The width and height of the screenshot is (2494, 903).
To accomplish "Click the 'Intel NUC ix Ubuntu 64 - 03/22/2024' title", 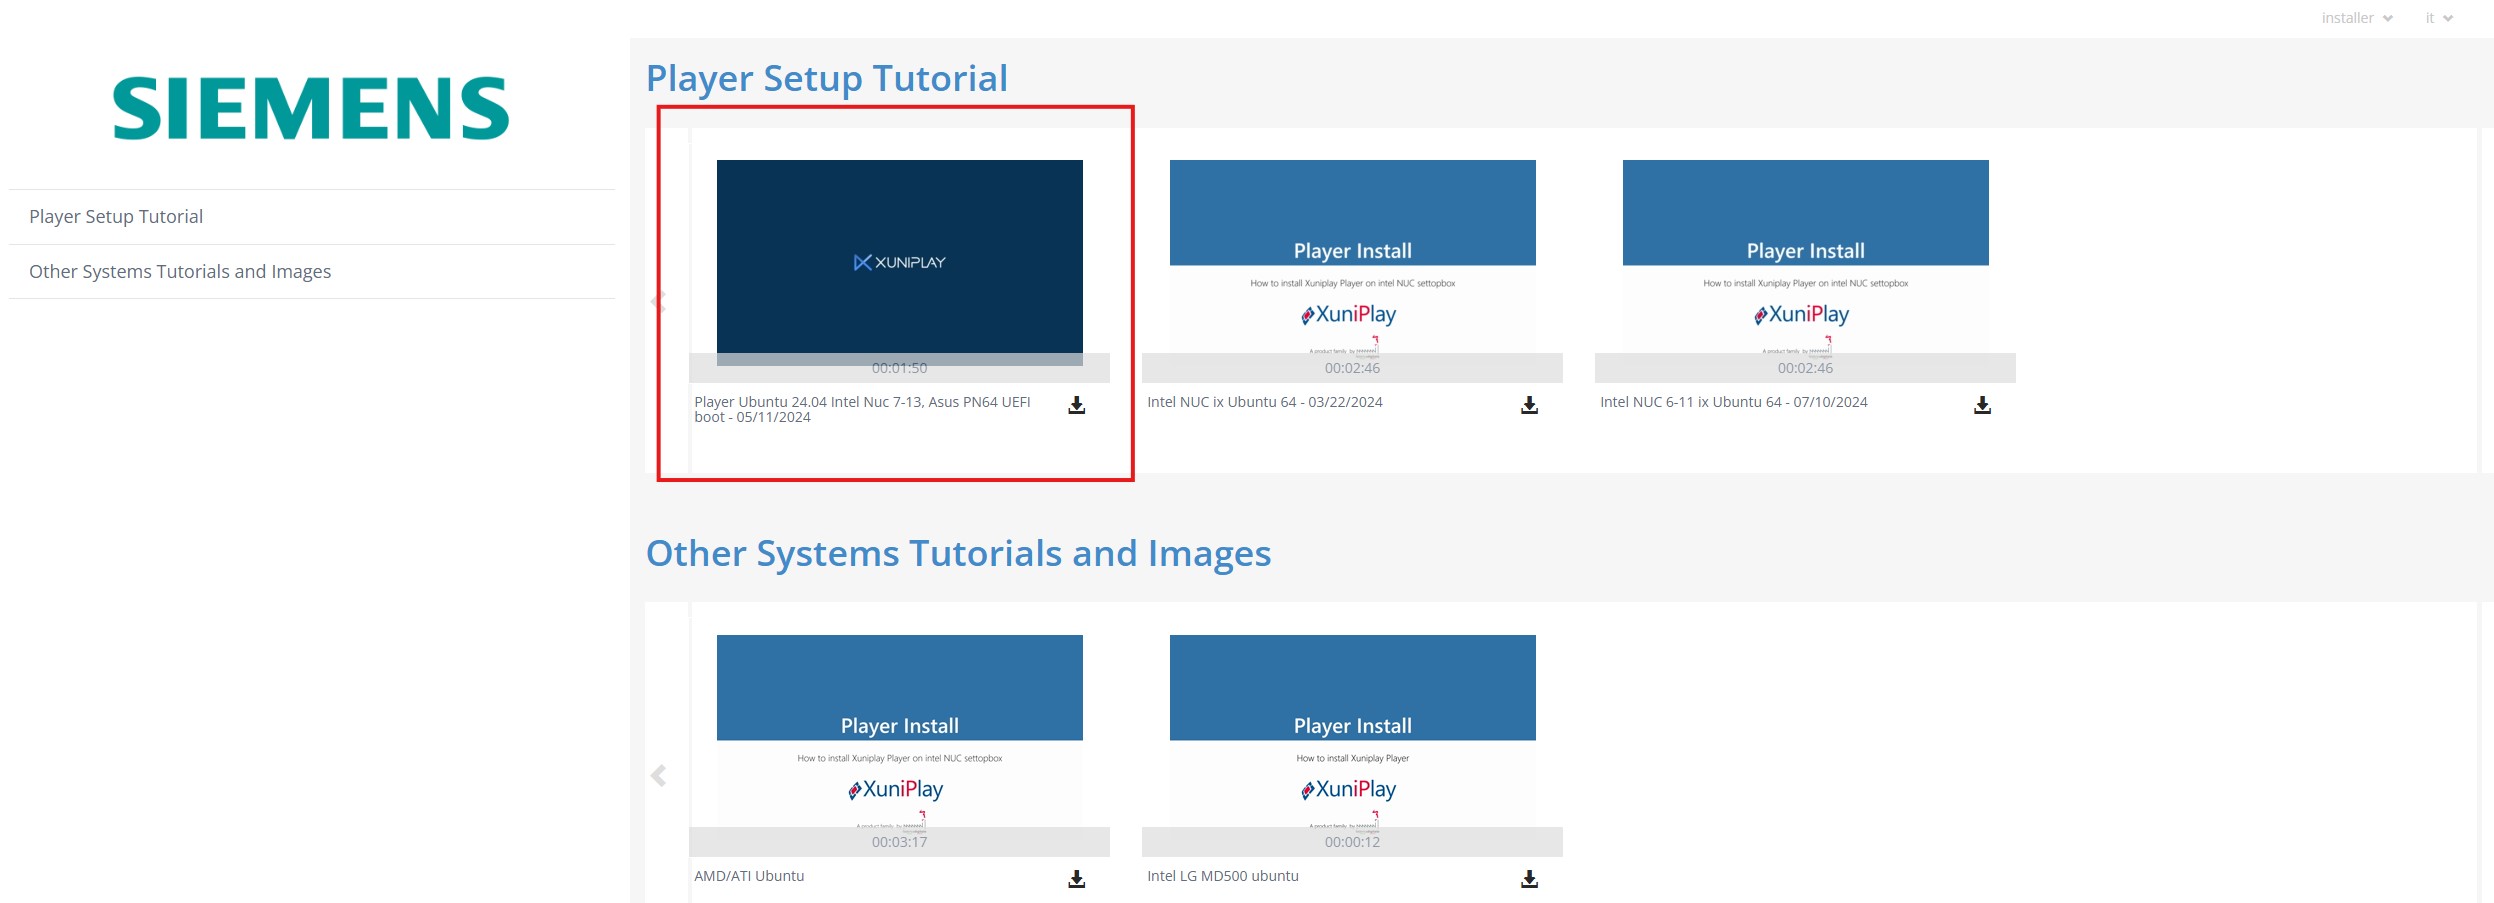I will pyautogui.click(x=1264, y=402).
